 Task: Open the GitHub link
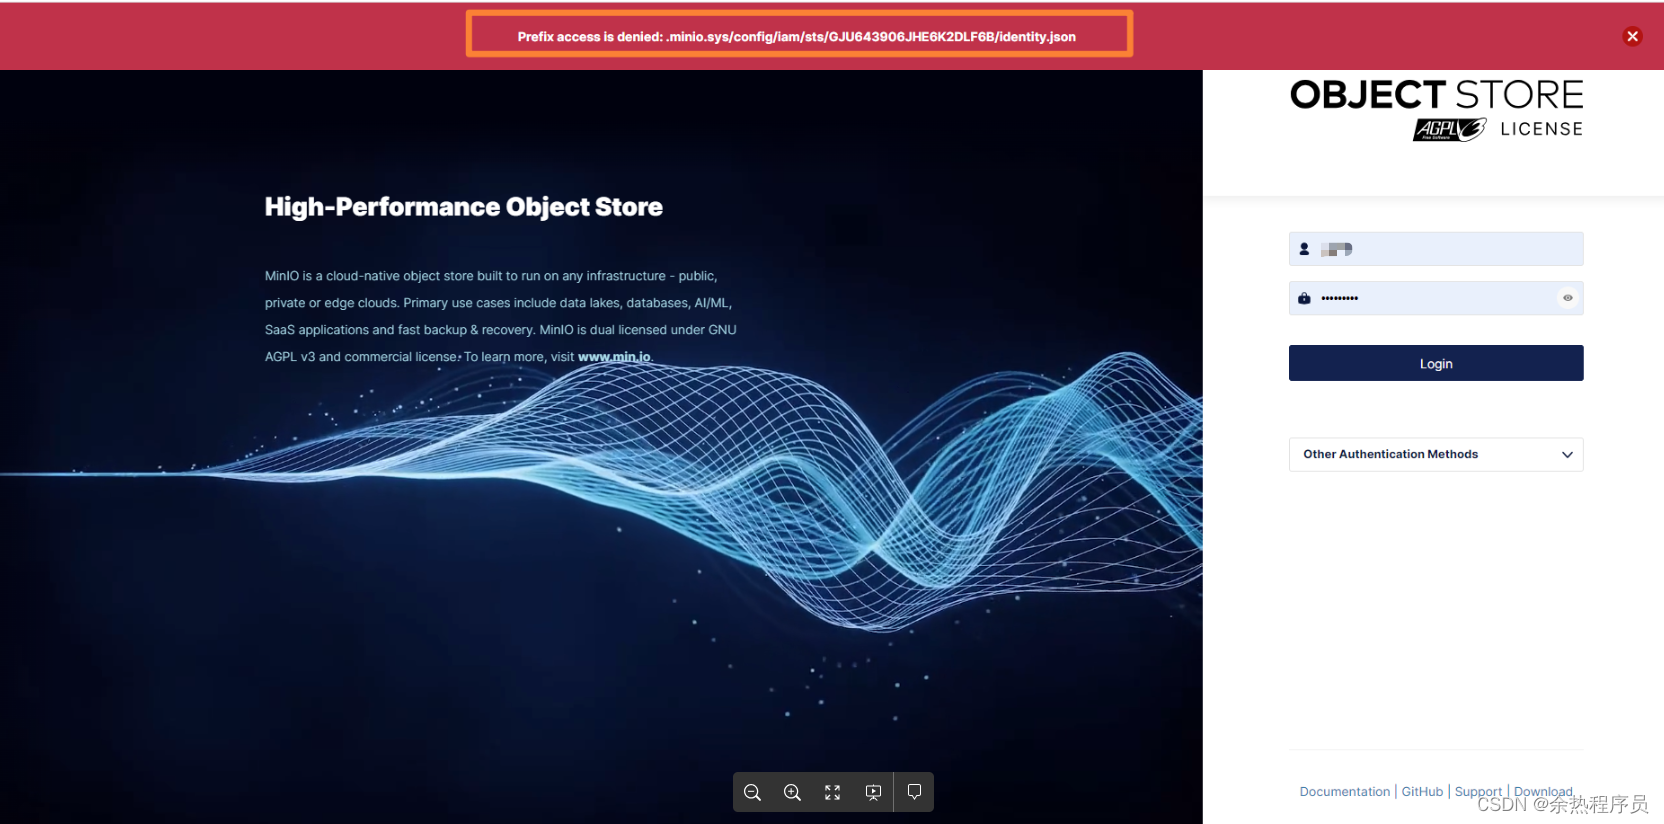coord(1422,791)
